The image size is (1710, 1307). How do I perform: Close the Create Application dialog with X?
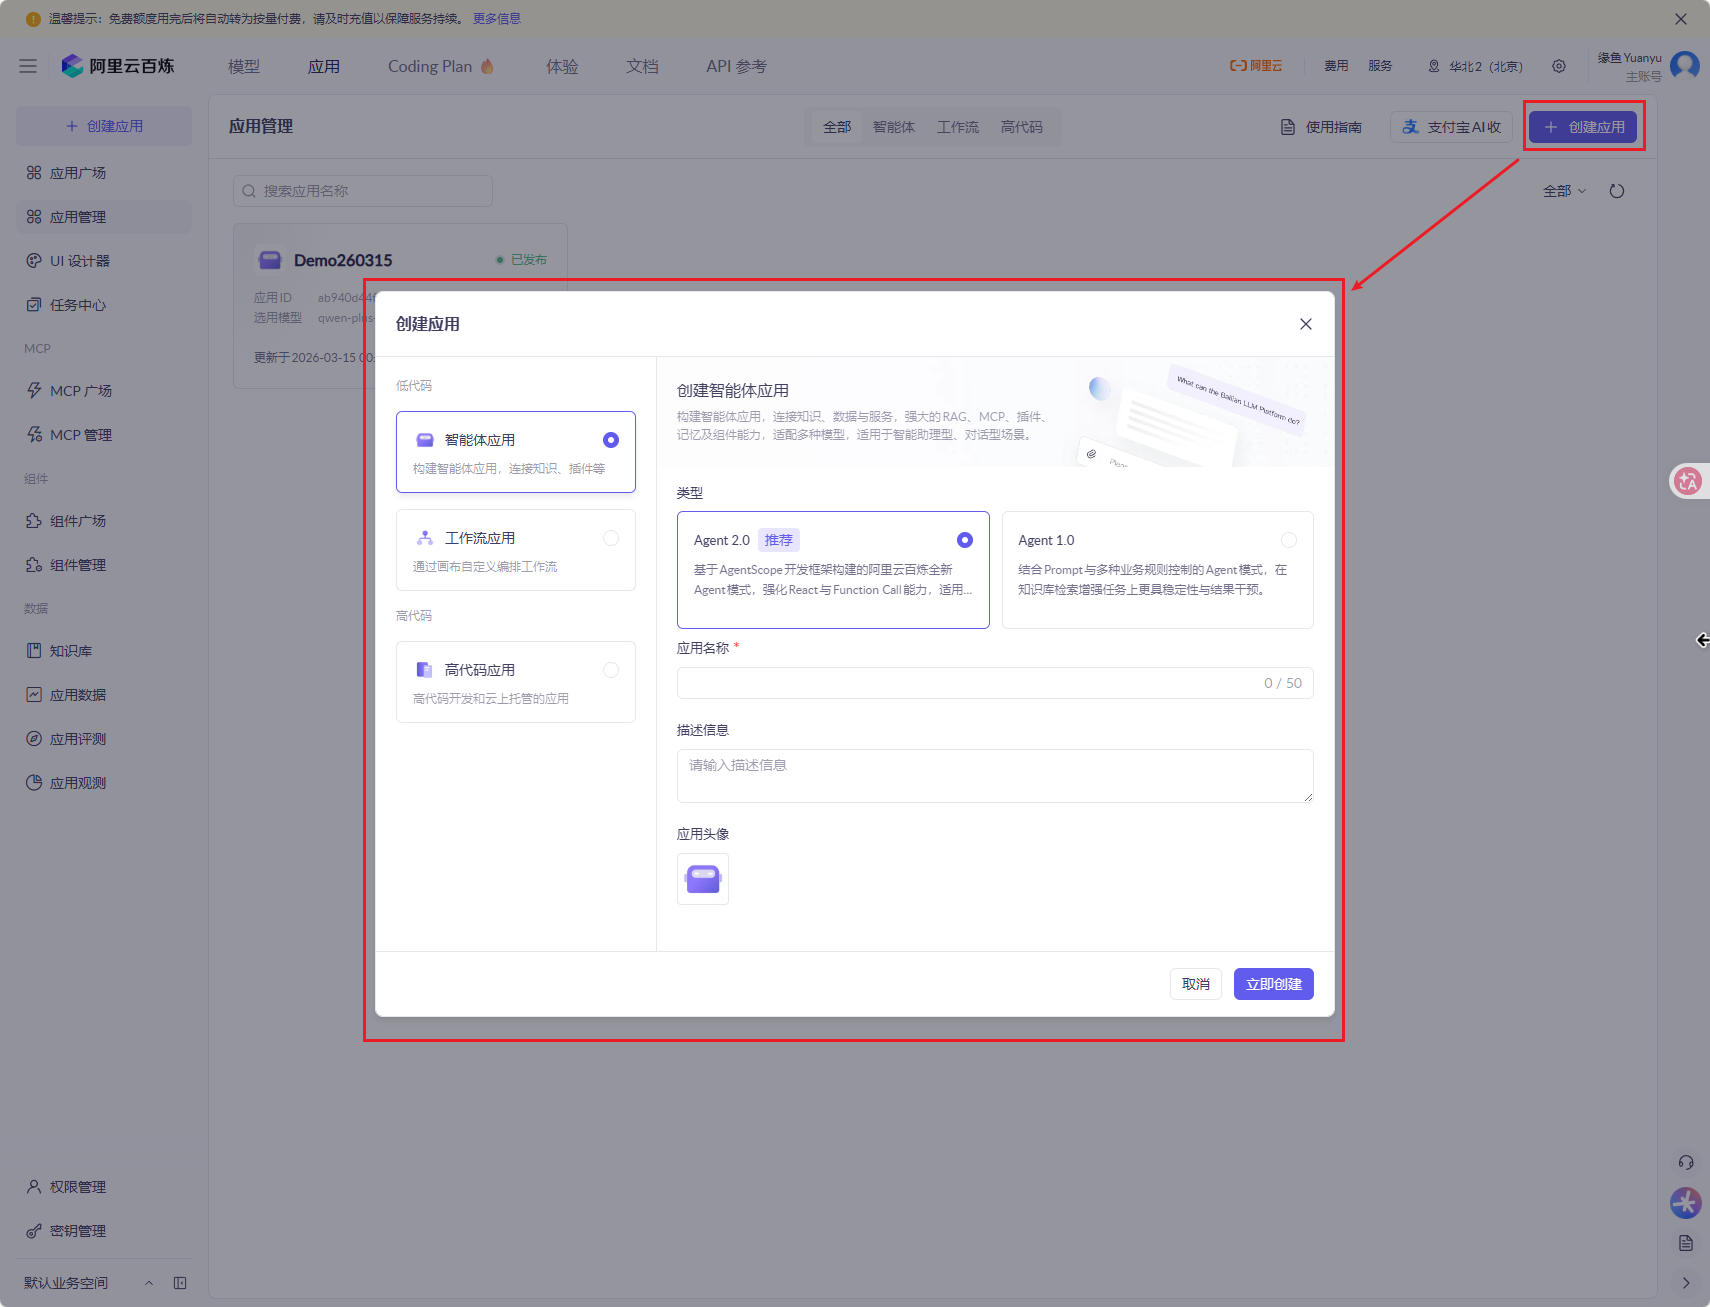pyautogui.click(x=1305, y=324)
